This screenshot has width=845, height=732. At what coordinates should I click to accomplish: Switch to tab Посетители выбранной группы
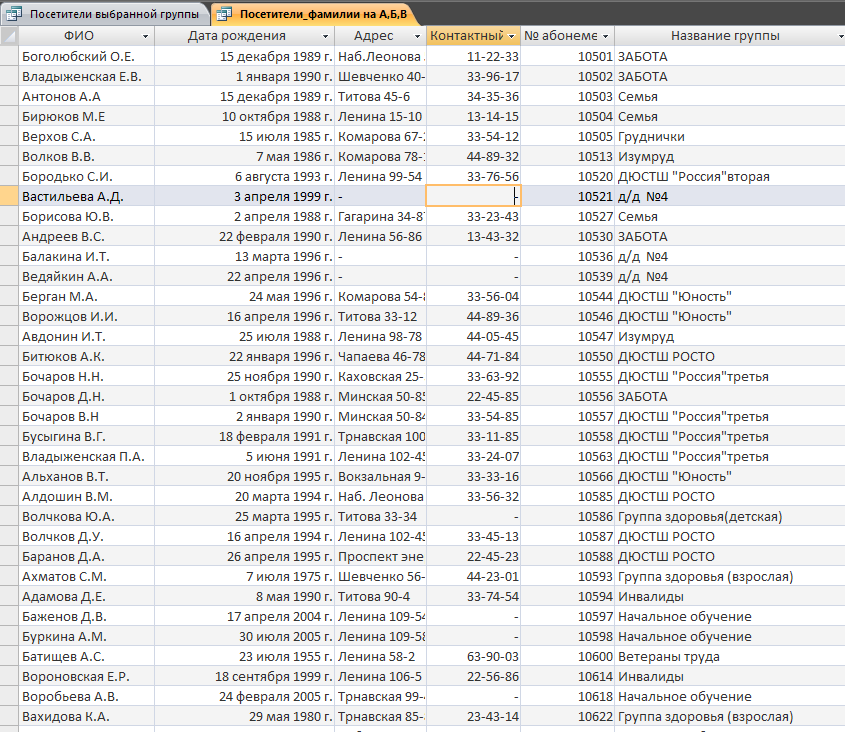pyautogui.click(x=104, y=14)
